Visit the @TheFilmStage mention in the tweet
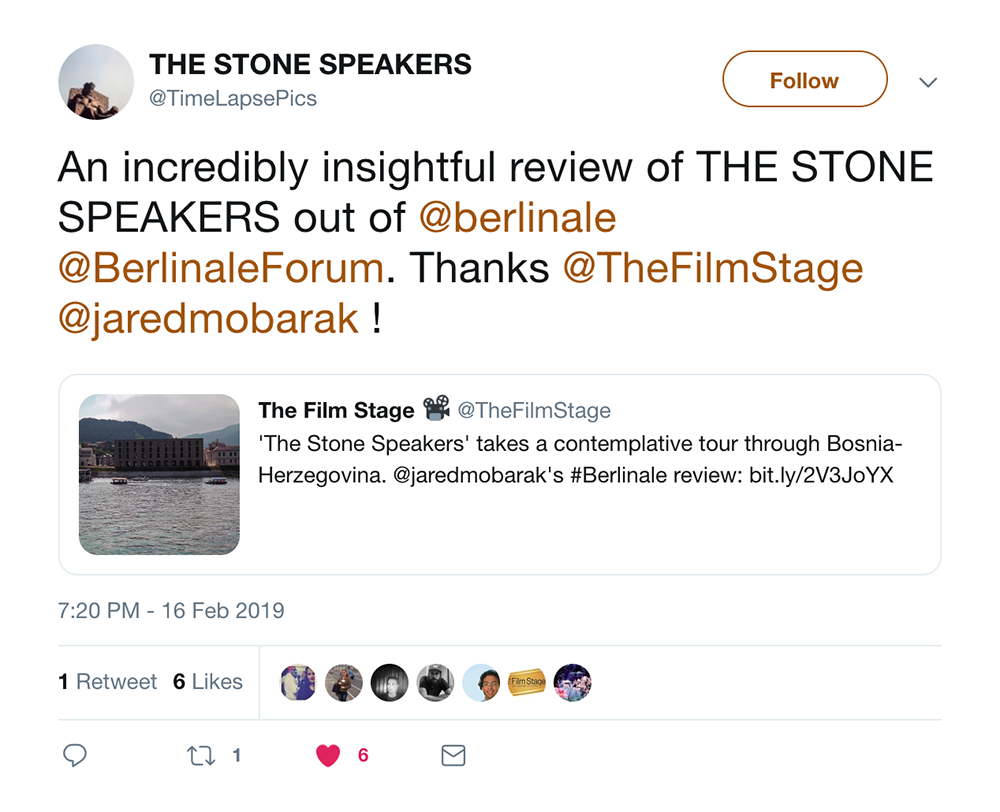Image resolution: width=1000 pixels, height=812 pixels. click(713, 268)
